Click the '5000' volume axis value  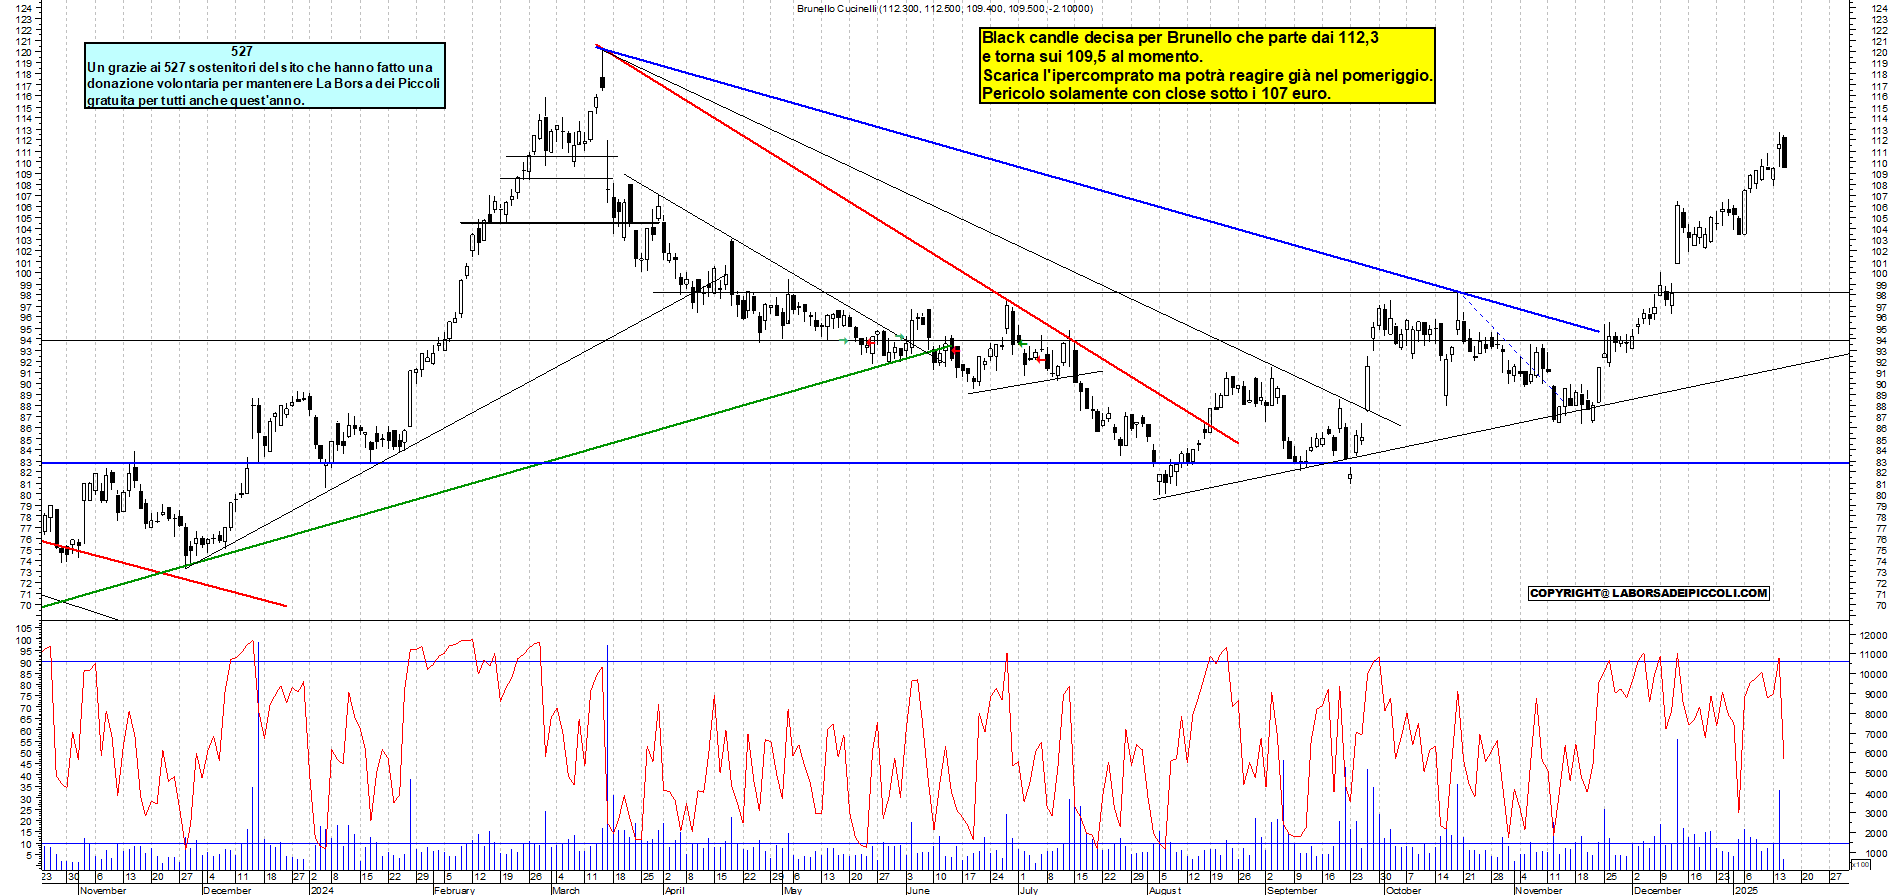[1874, 775]
